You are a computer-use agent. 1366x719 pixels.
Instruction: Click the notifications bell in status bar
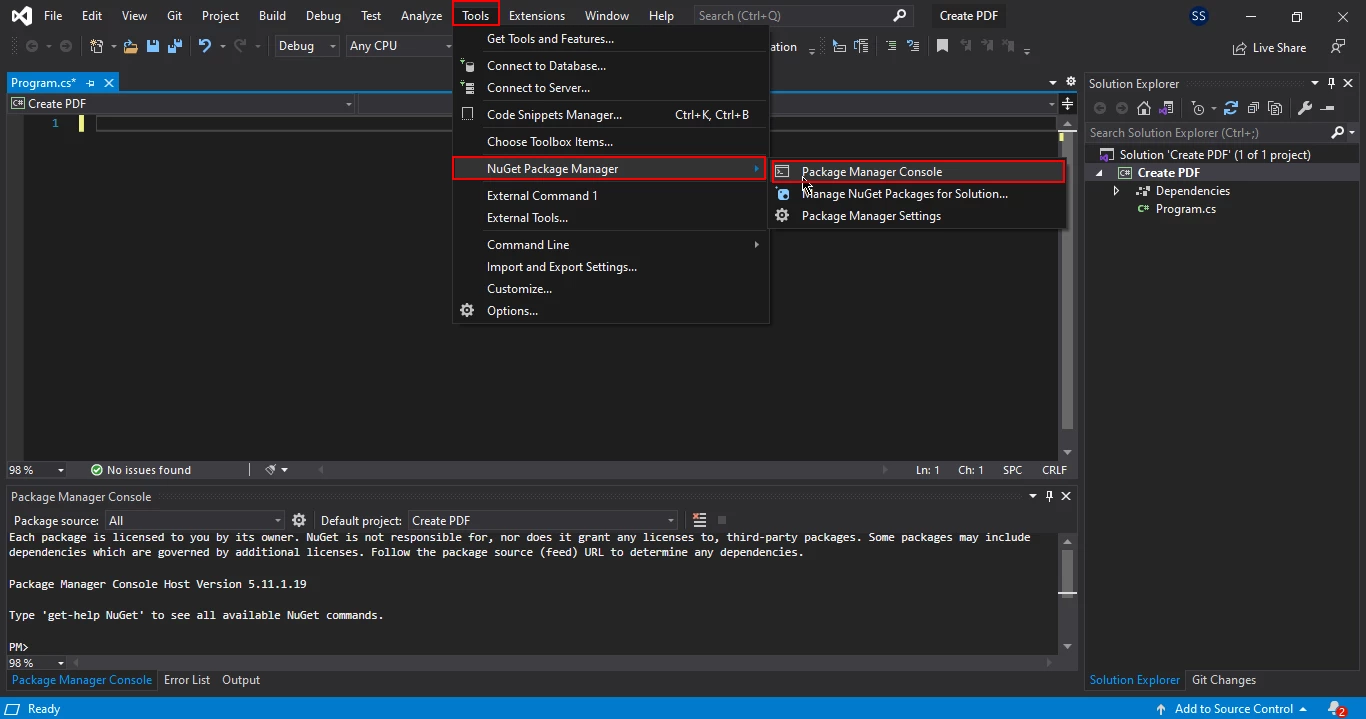1336,708
